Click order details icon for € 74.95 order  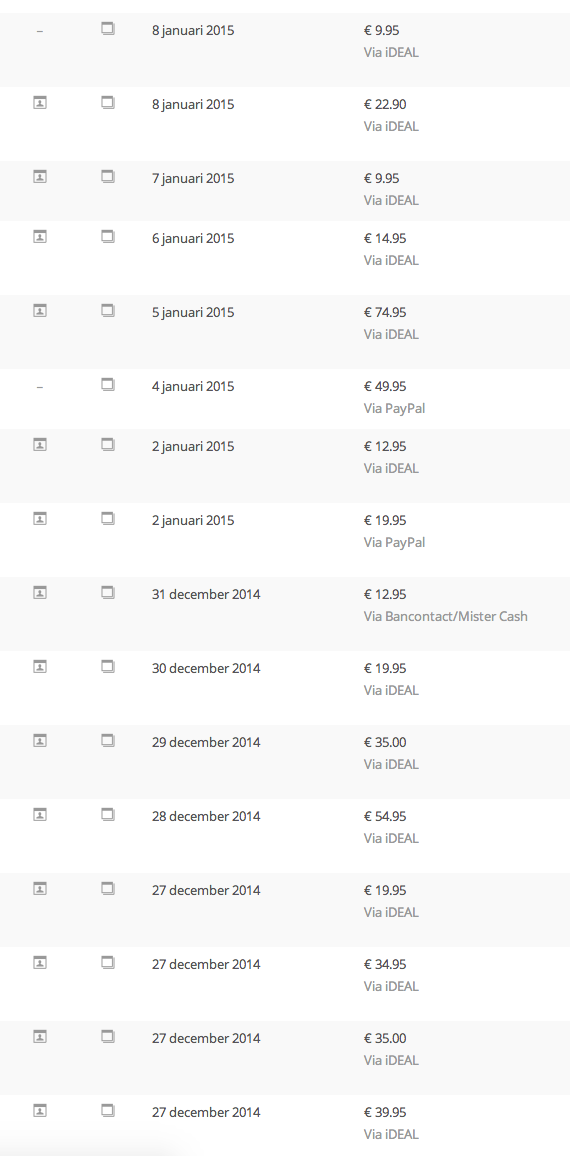108,311
